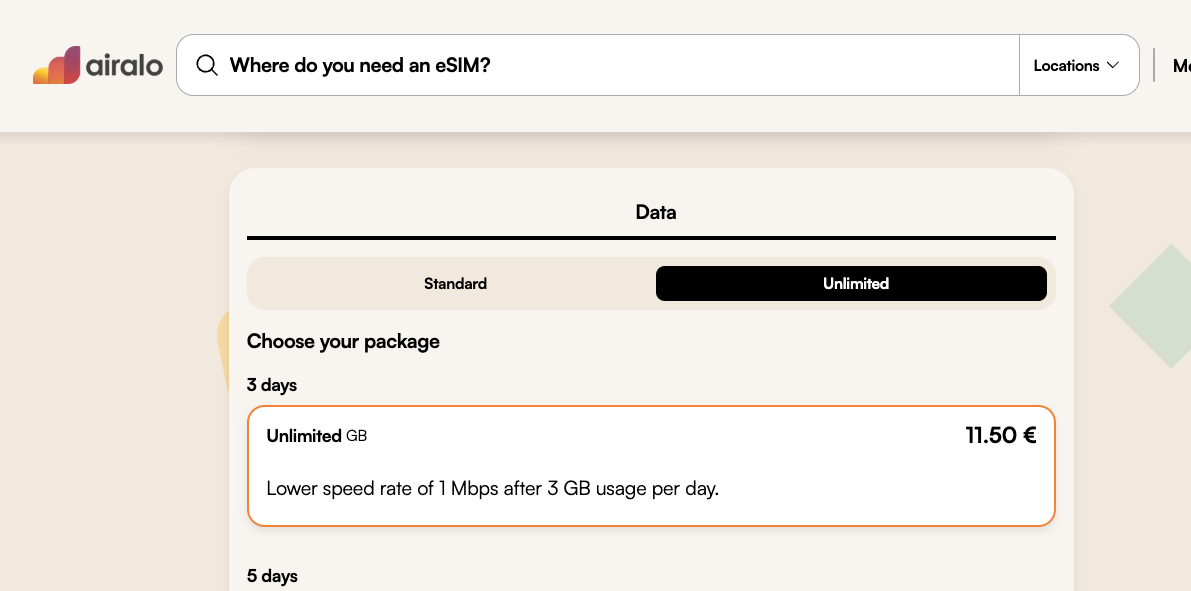Click the partially visible menu item at top right

(1181, 66)
